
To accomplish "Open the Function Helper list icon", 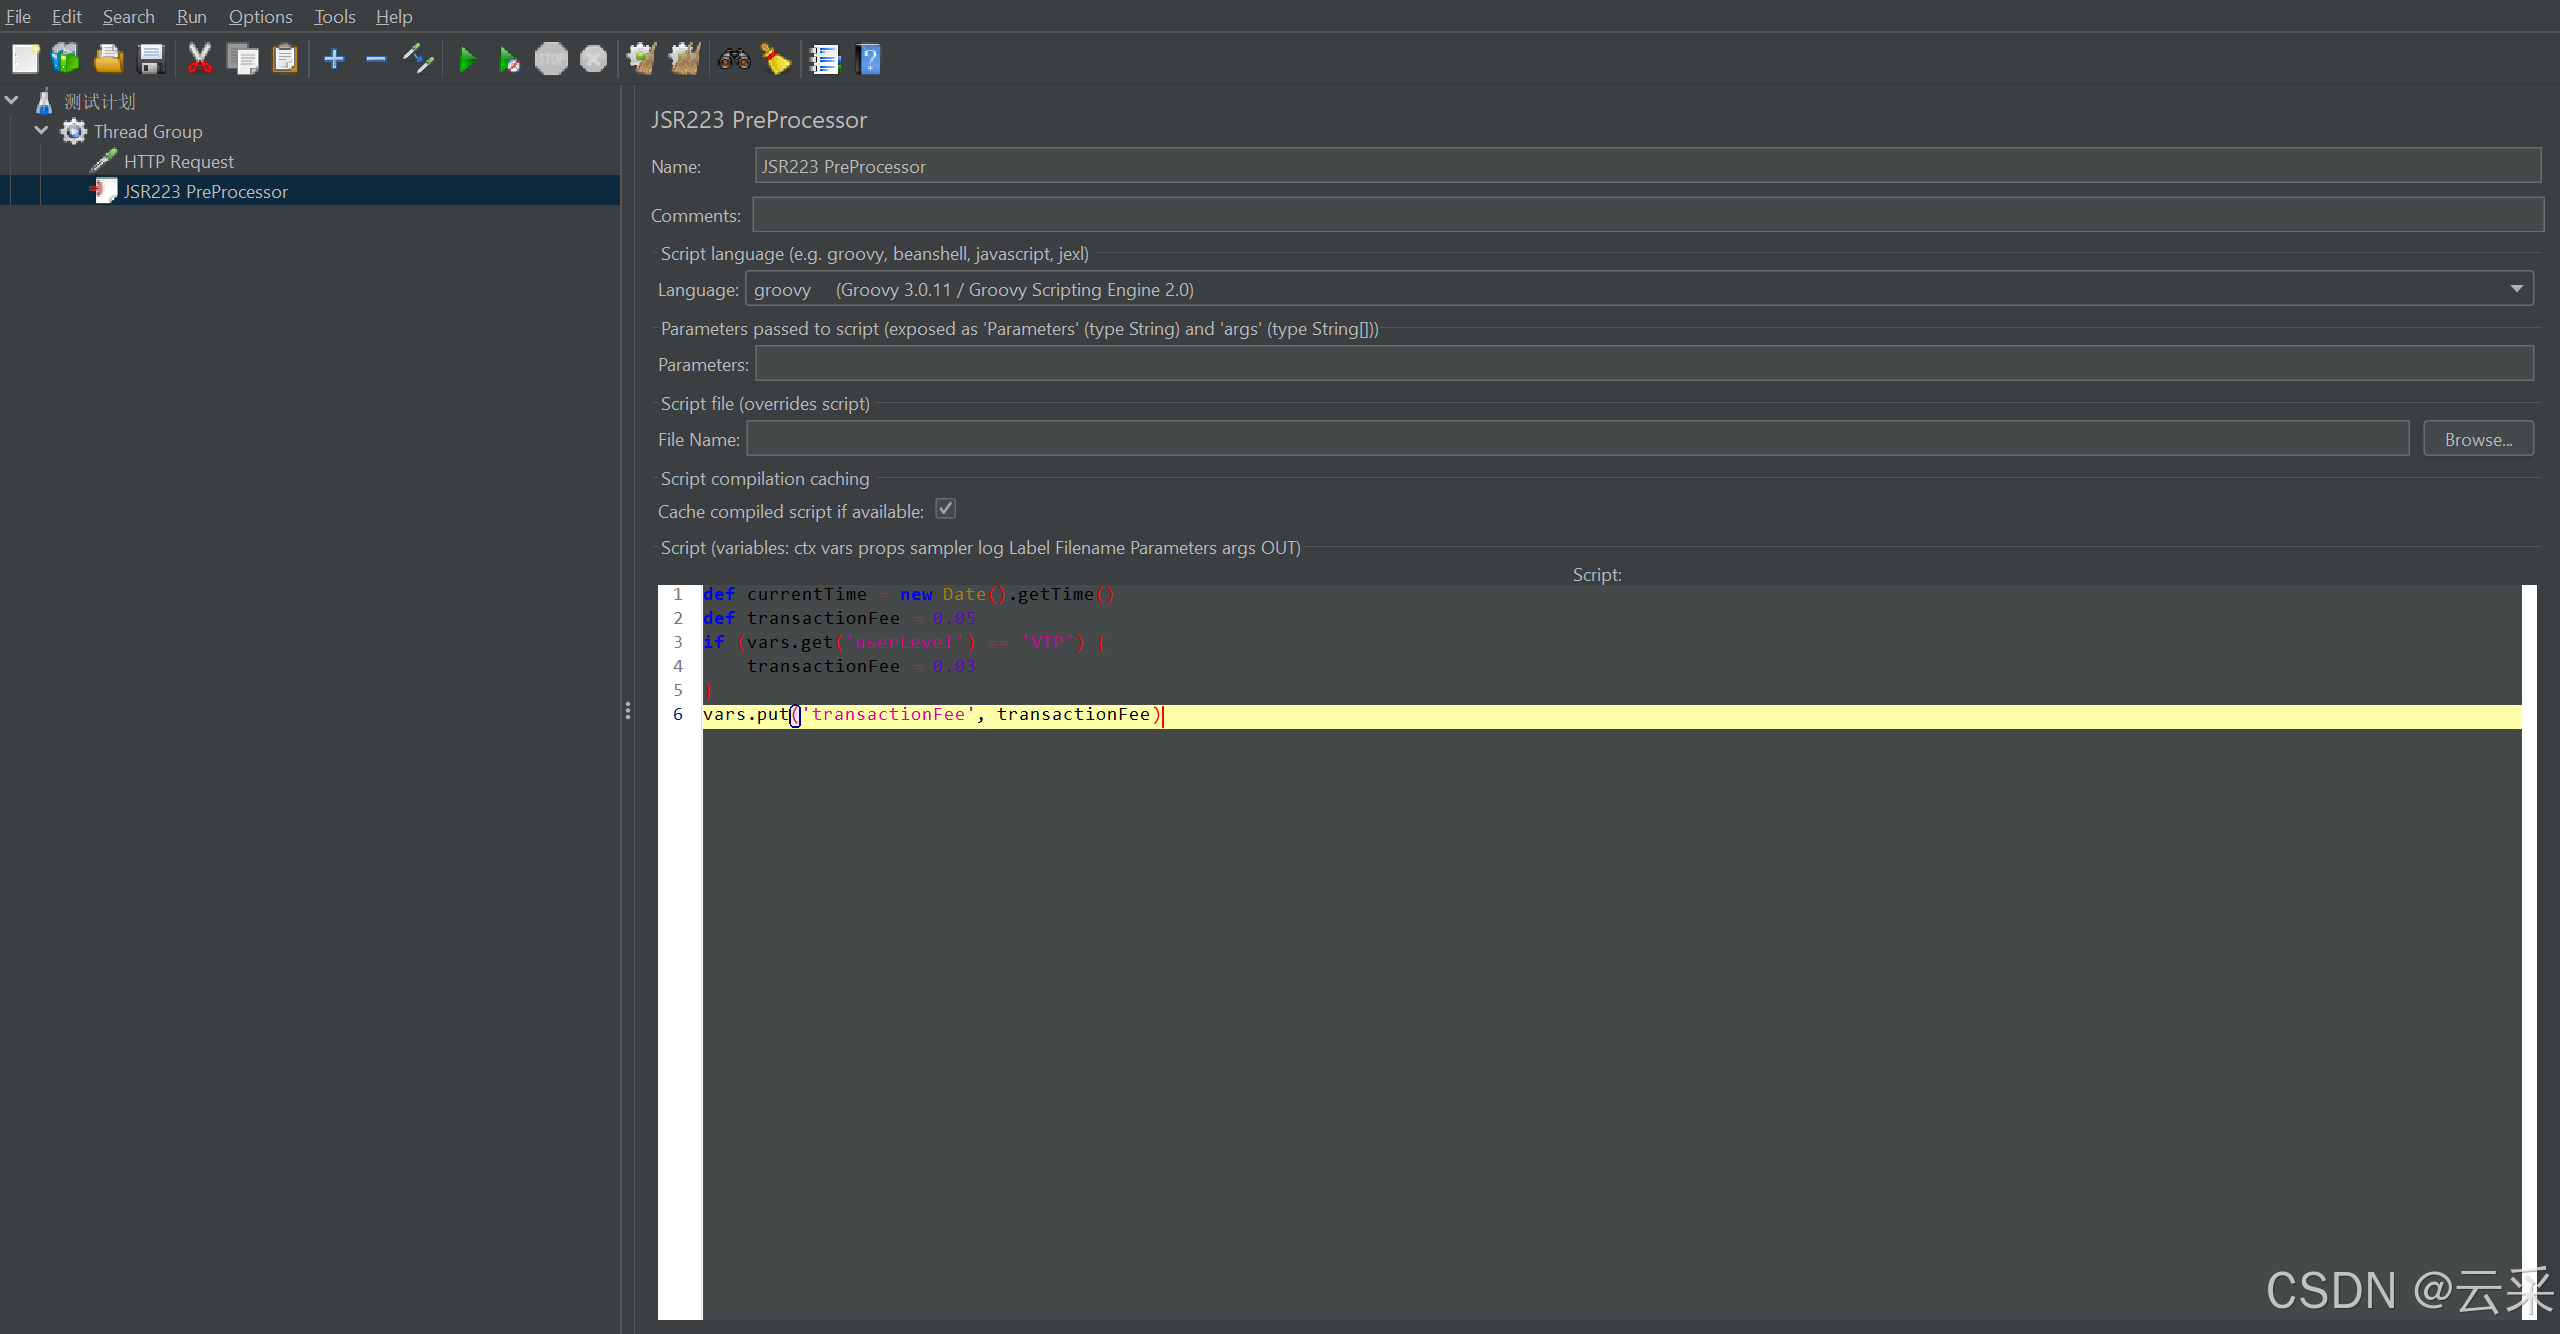I will click(825, 59).
